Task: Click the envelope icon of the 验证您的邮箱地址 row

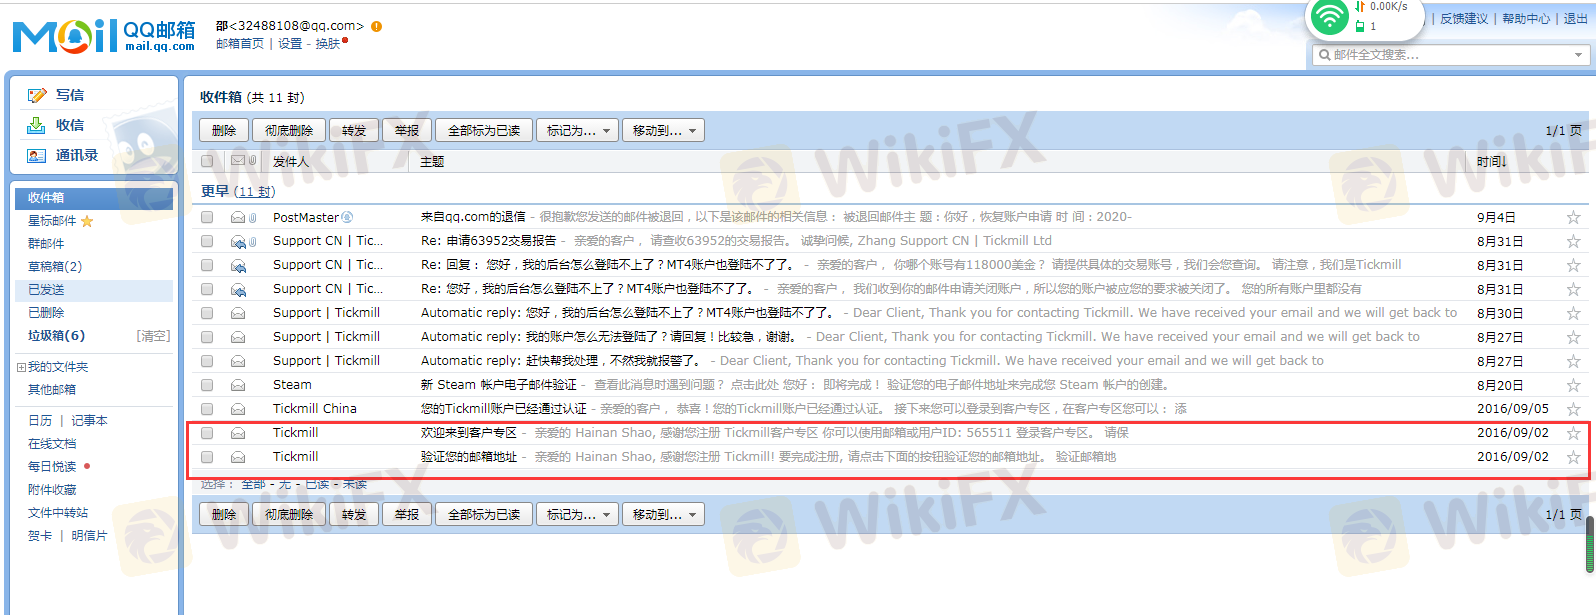Action: point(238,457)
